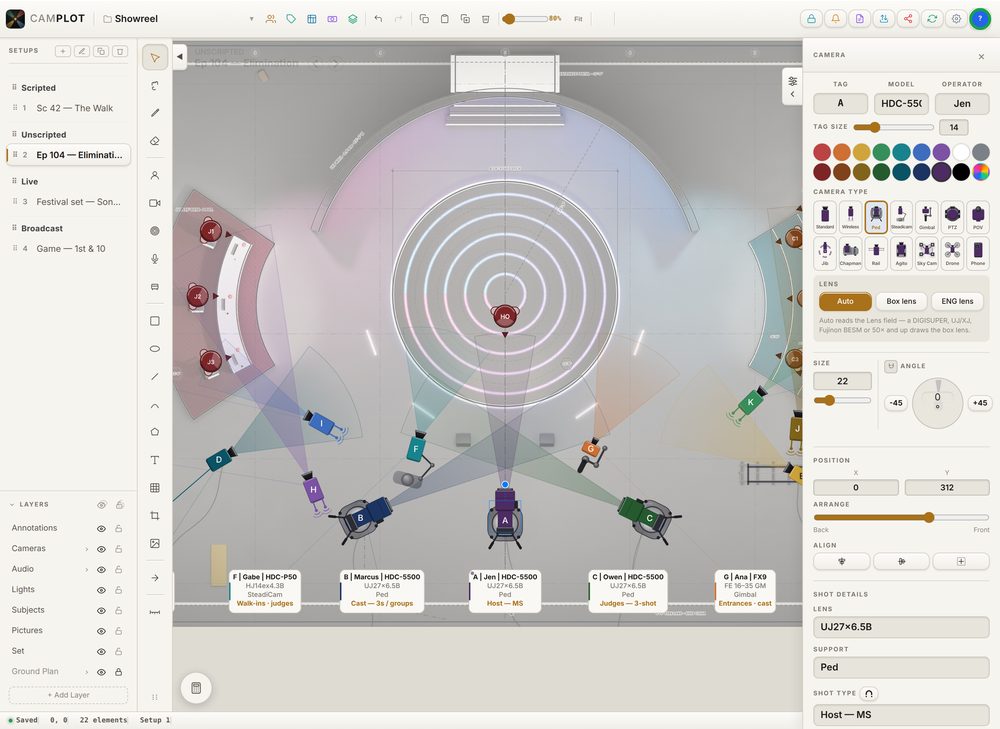1000x729 pixels.
Task: Open the crew people icon in toolbar
Action: [271, 19]
